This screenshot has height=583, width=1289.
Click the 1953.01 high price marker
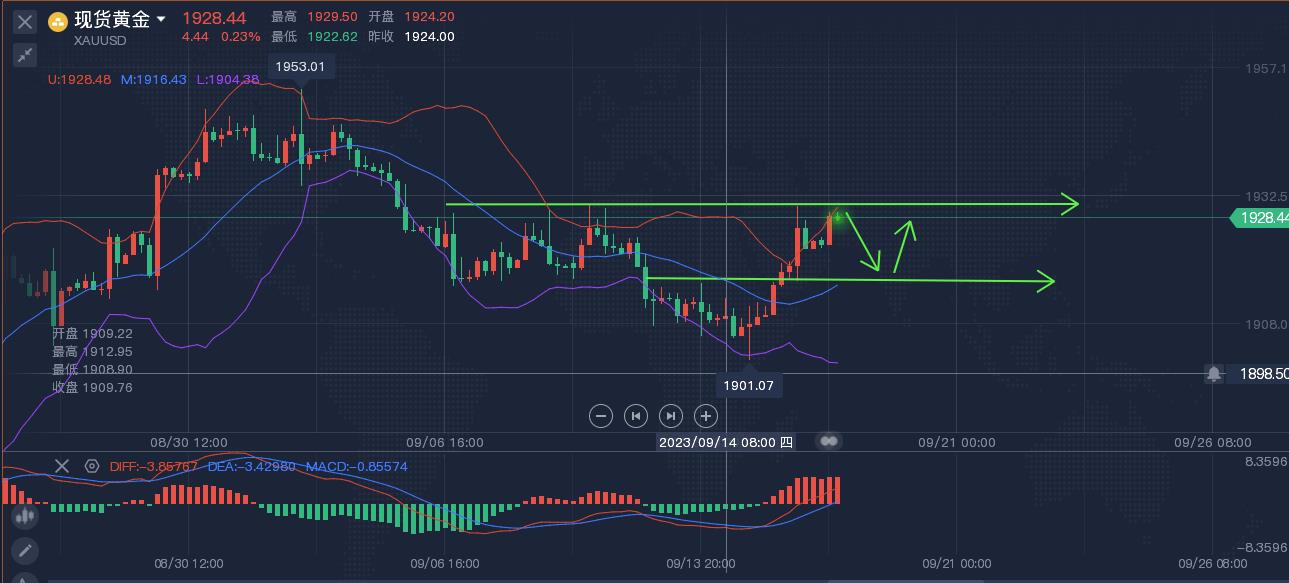(301, 67)
